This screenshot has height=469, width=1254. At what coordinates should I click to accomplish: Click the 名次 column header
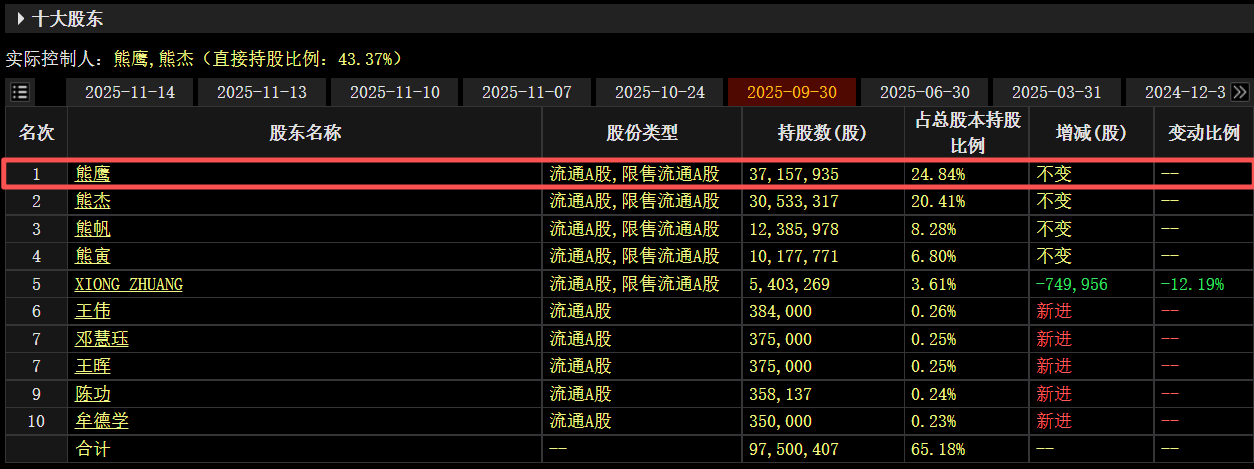click(37, 133)
